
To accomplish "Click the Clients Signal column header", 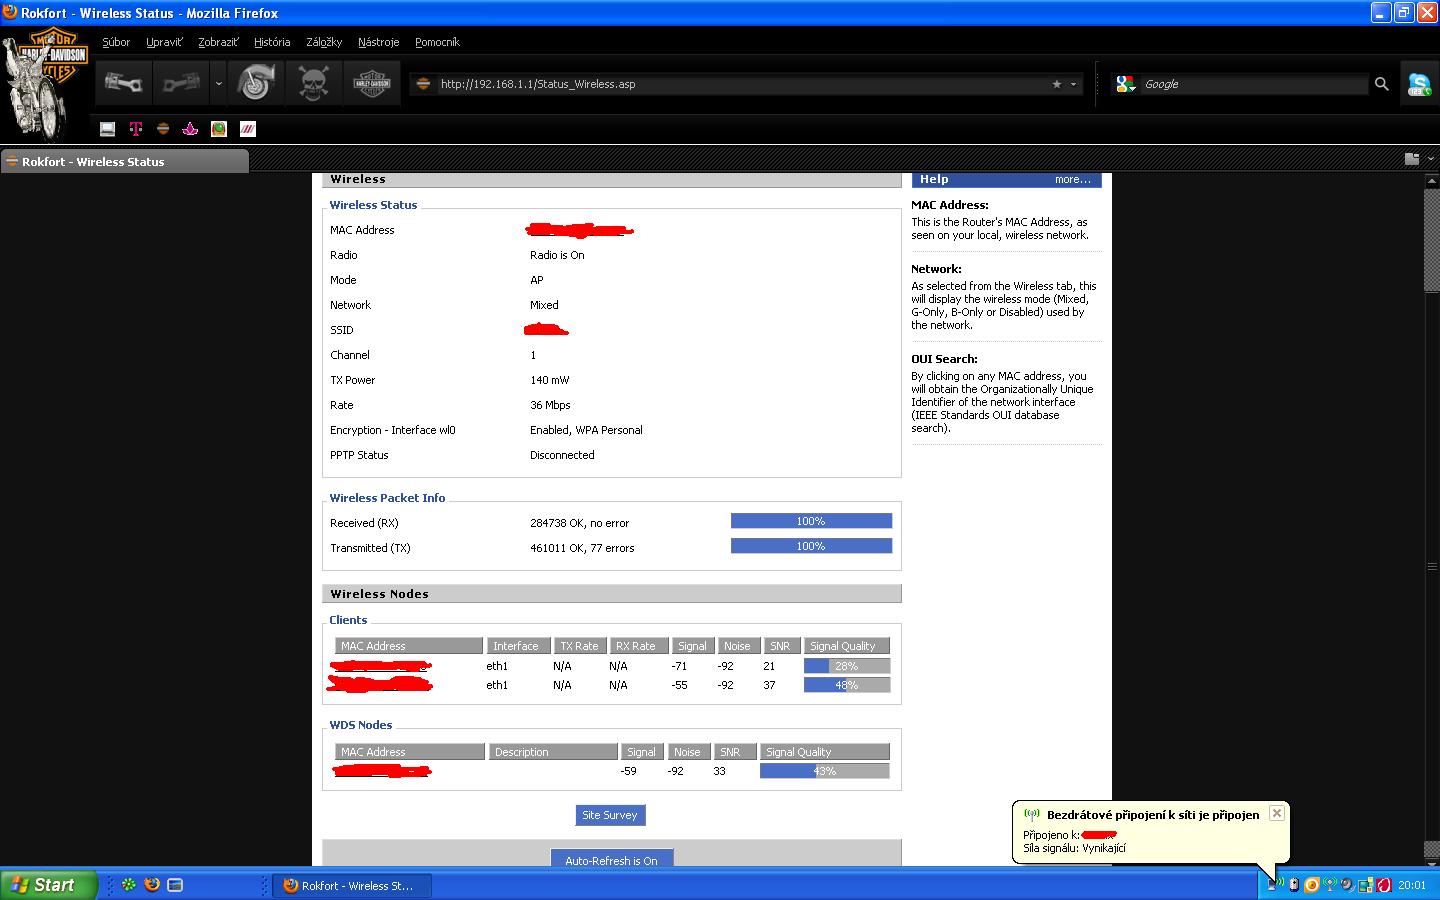I will point(692,646).
